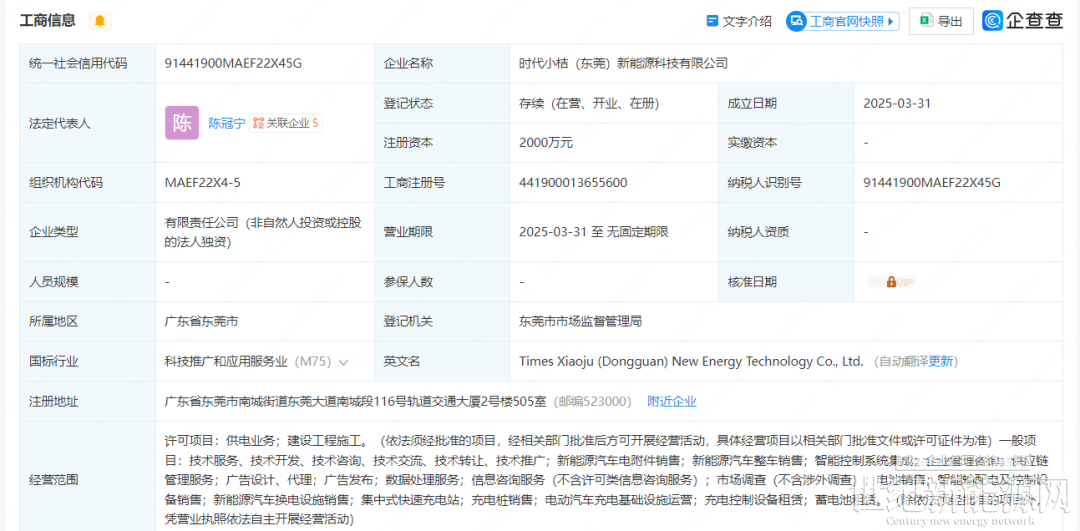Select registration number 441900013655600
Viewport: 1080px width, 531px height.
573,183
